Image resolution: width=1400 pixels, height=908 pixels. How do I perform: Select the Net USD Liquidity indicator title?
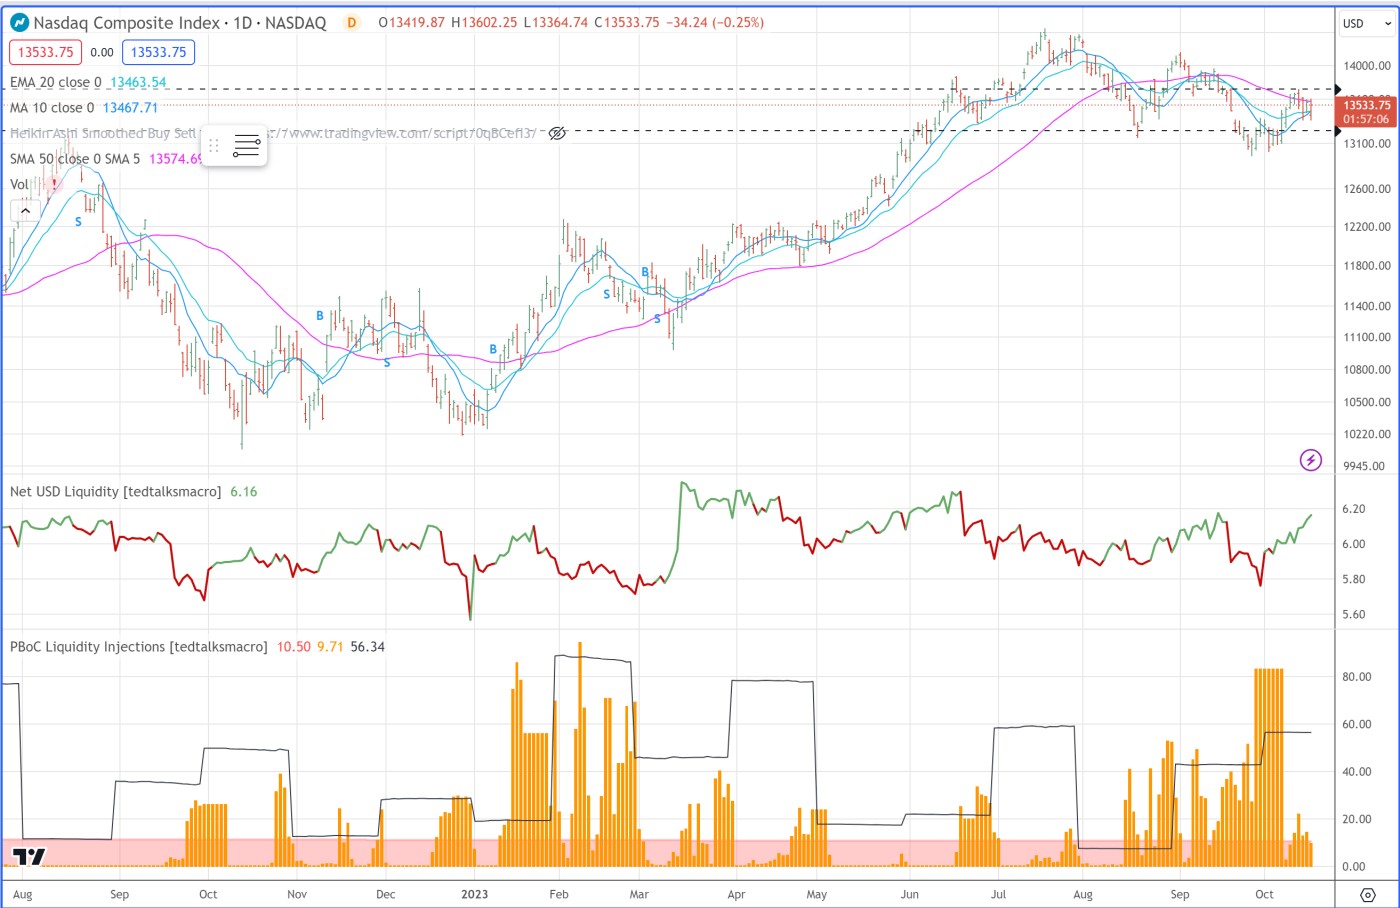116,491
